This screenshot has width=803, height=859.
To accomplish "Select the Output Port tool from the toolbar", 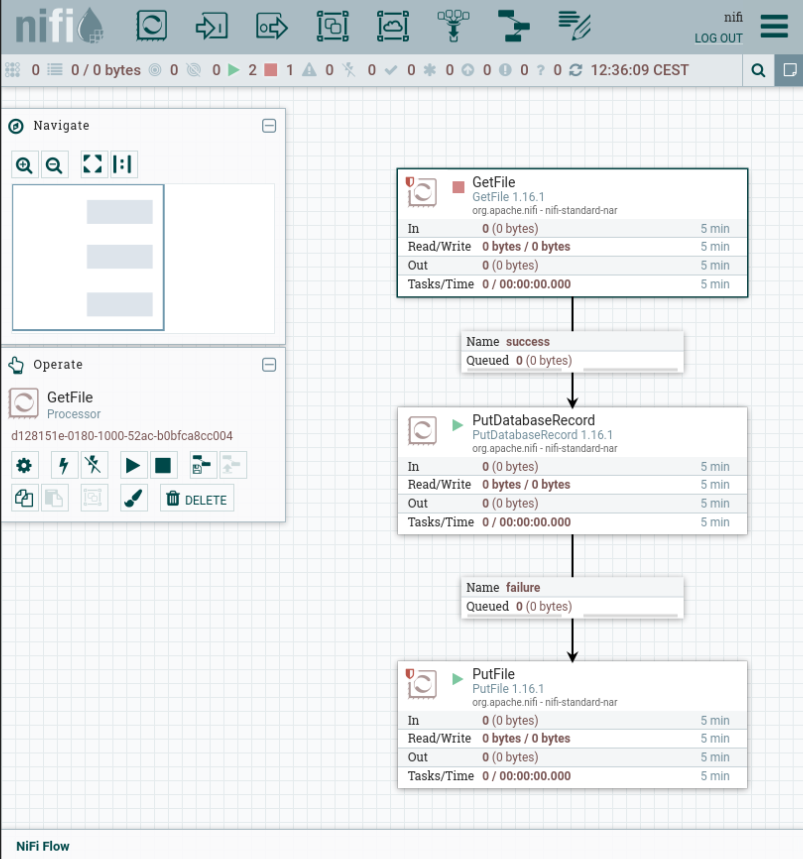I will [271, 27].
